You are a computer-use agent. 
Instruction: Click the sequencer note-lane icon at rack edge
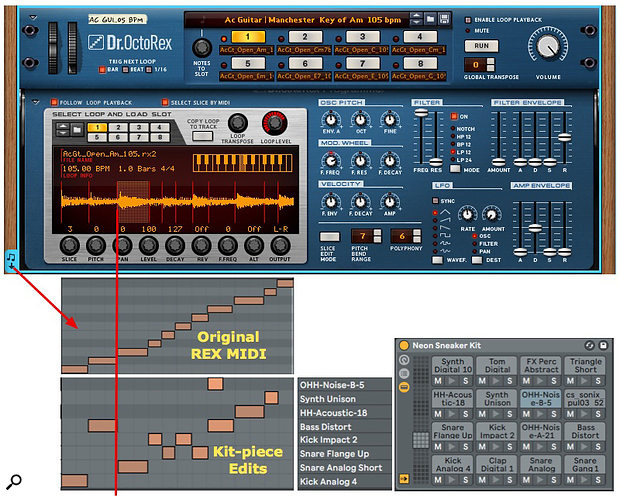click(x=11, y=261)
